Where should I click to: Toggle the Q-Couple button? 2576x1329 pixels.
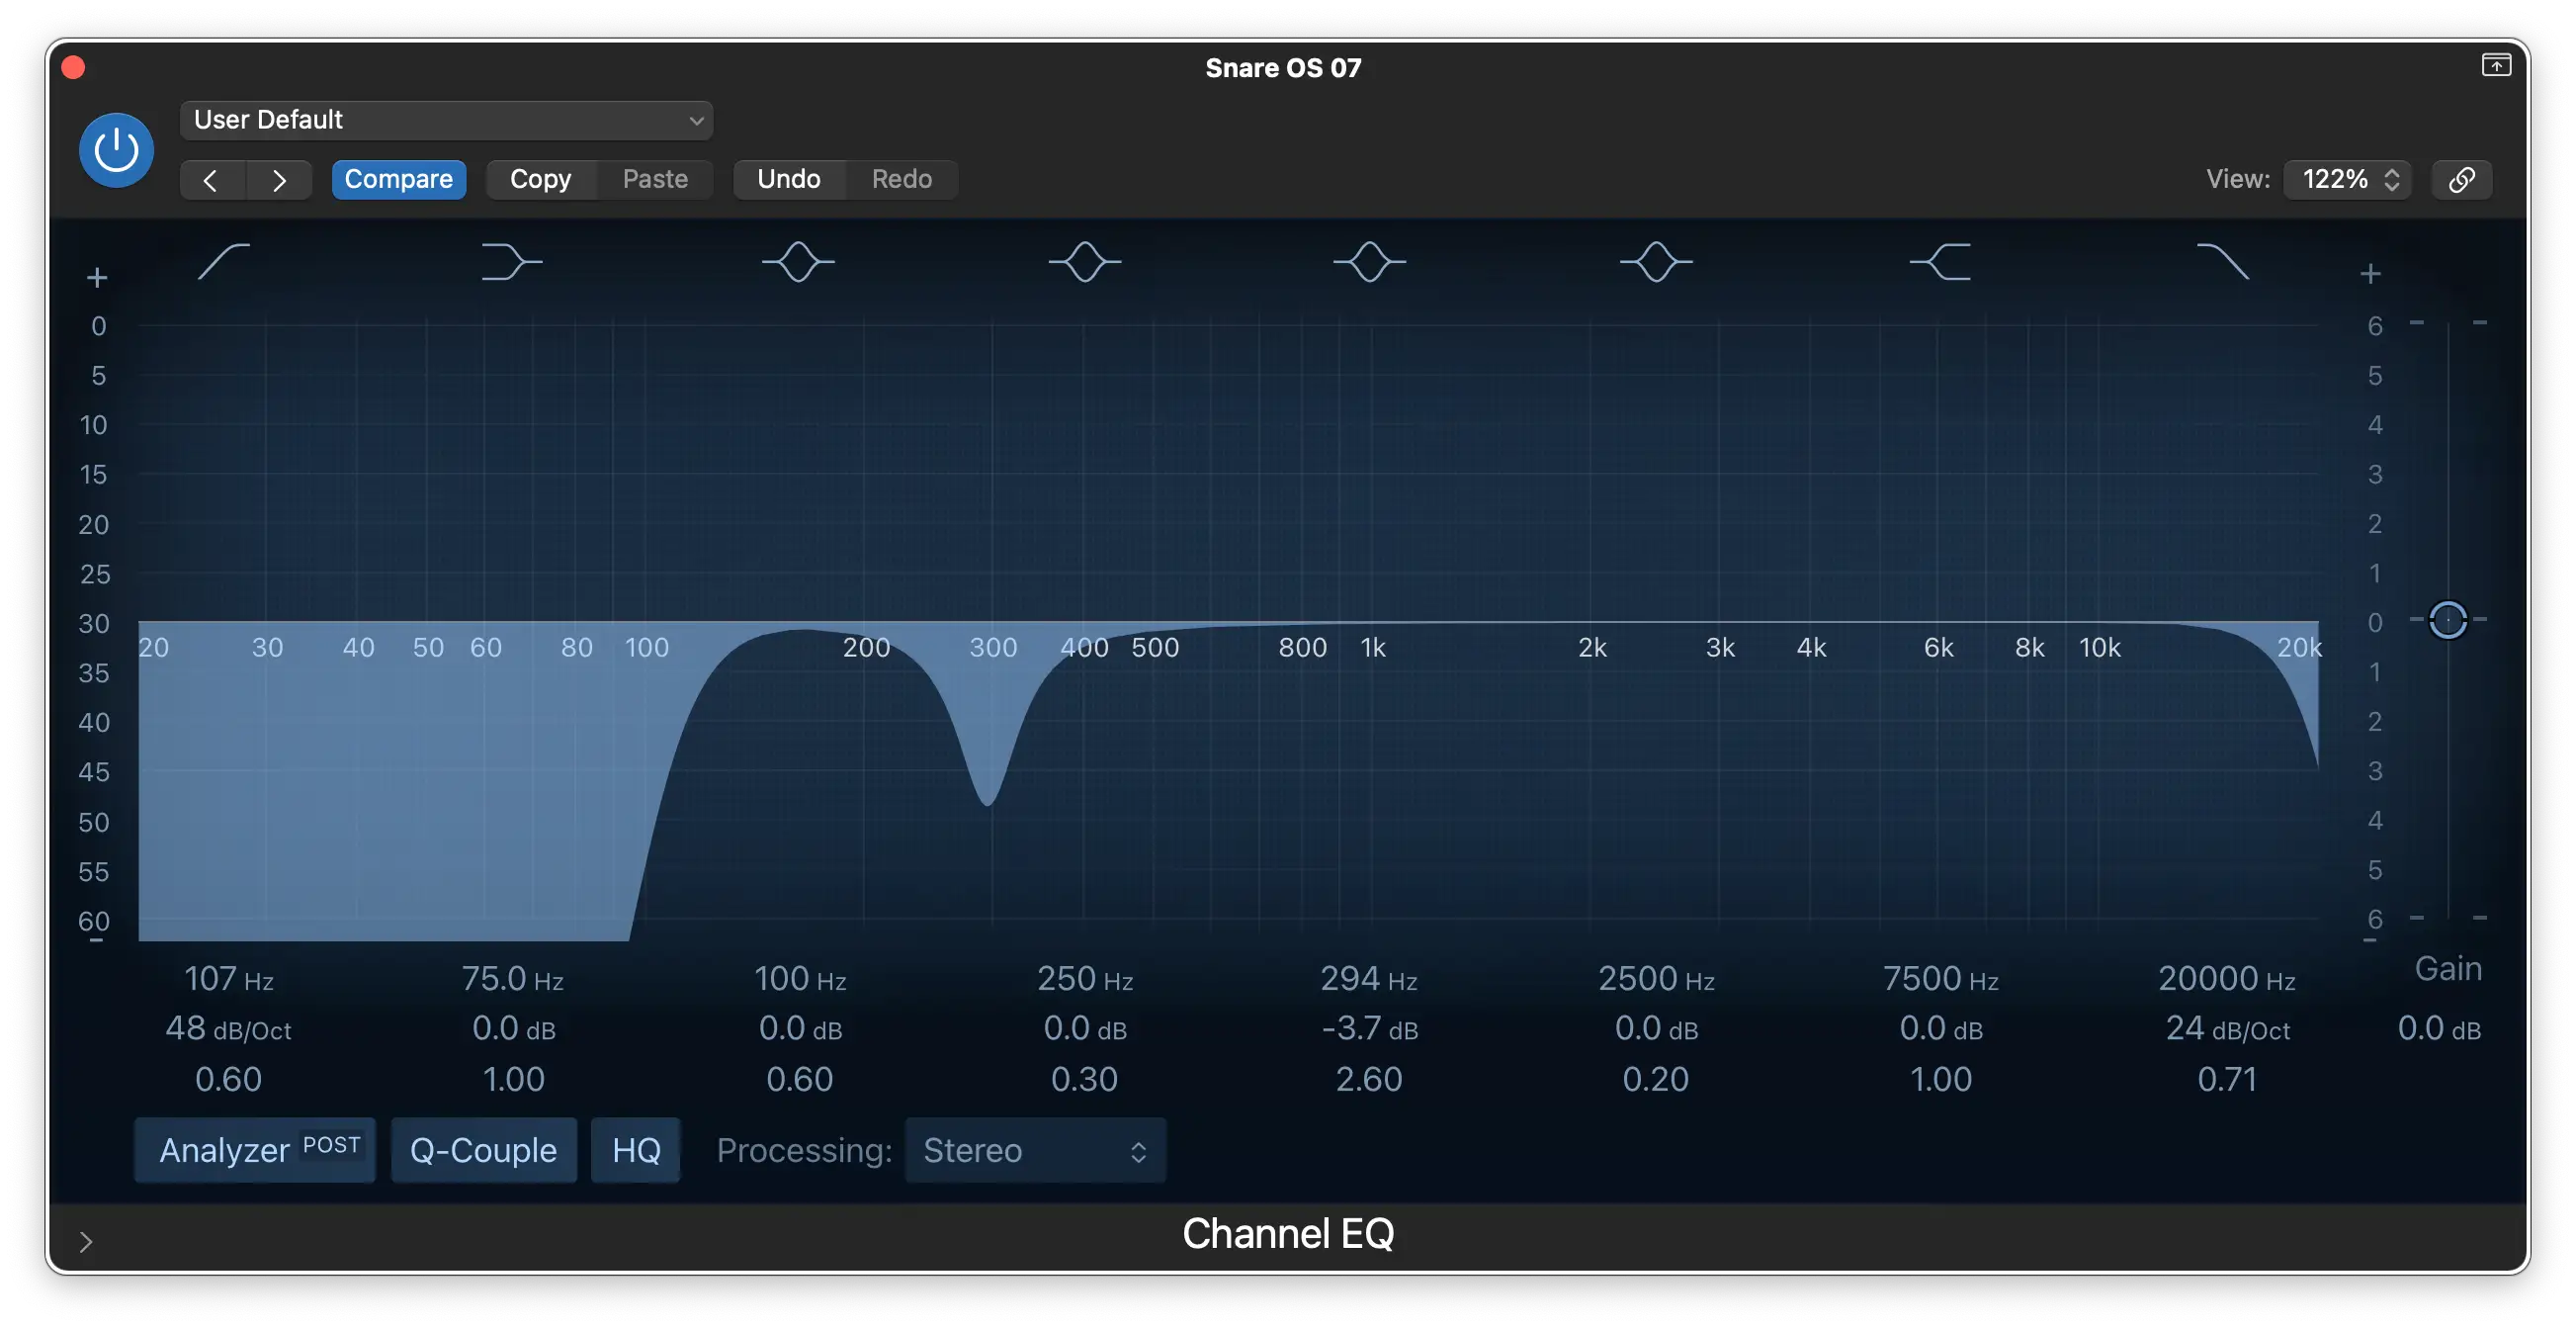(482, 1149)
